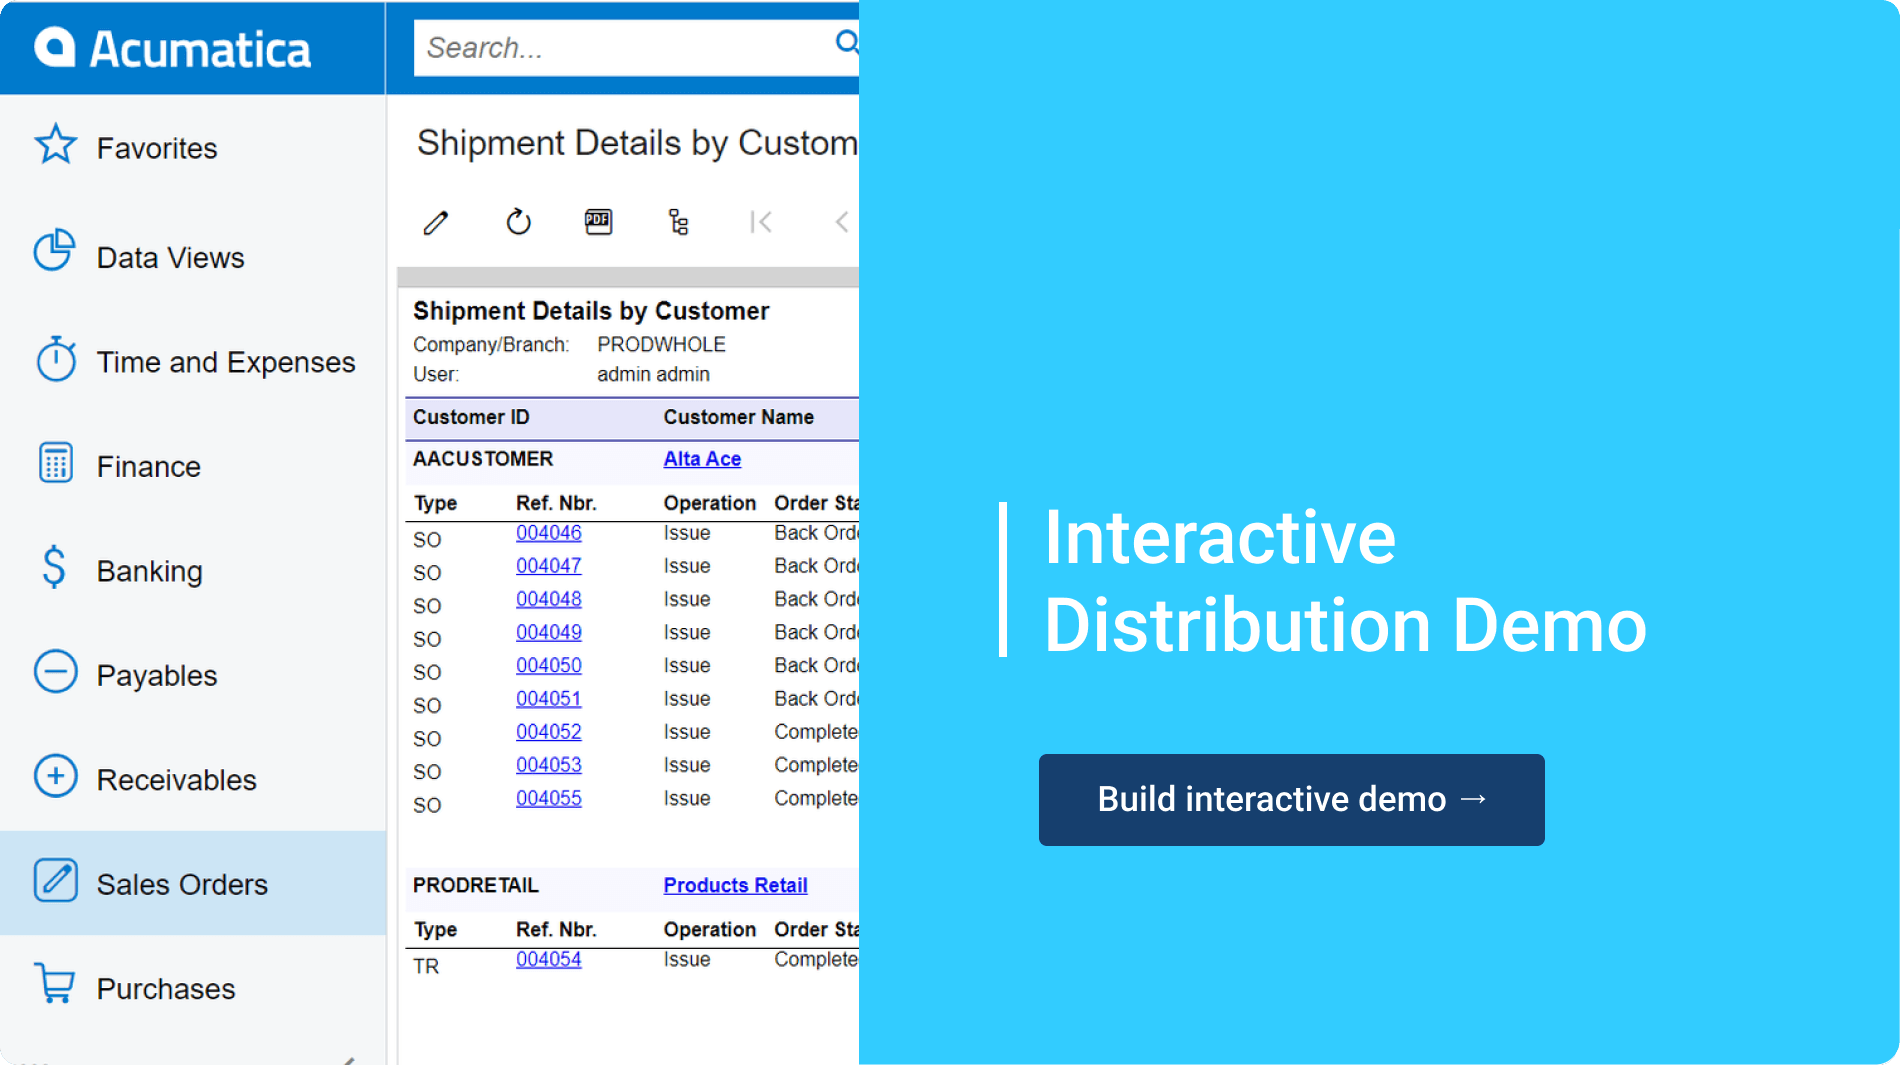Open the Banking workspace
This screenshot has height=1065, width=1900.
tap(149, 571)
